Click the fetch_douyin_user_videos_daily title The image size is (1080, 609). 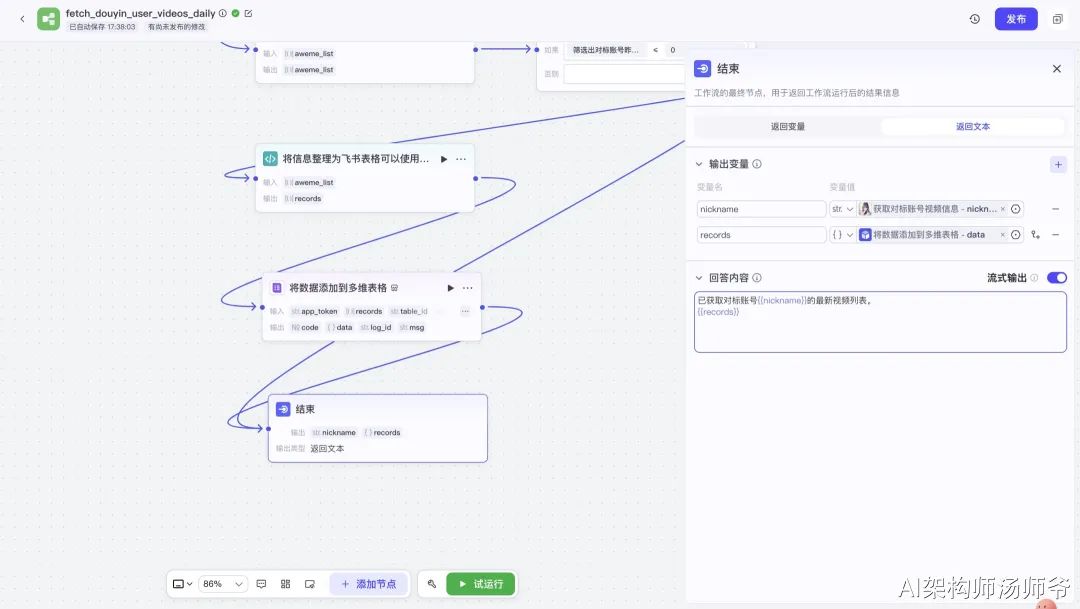[141, 13]
